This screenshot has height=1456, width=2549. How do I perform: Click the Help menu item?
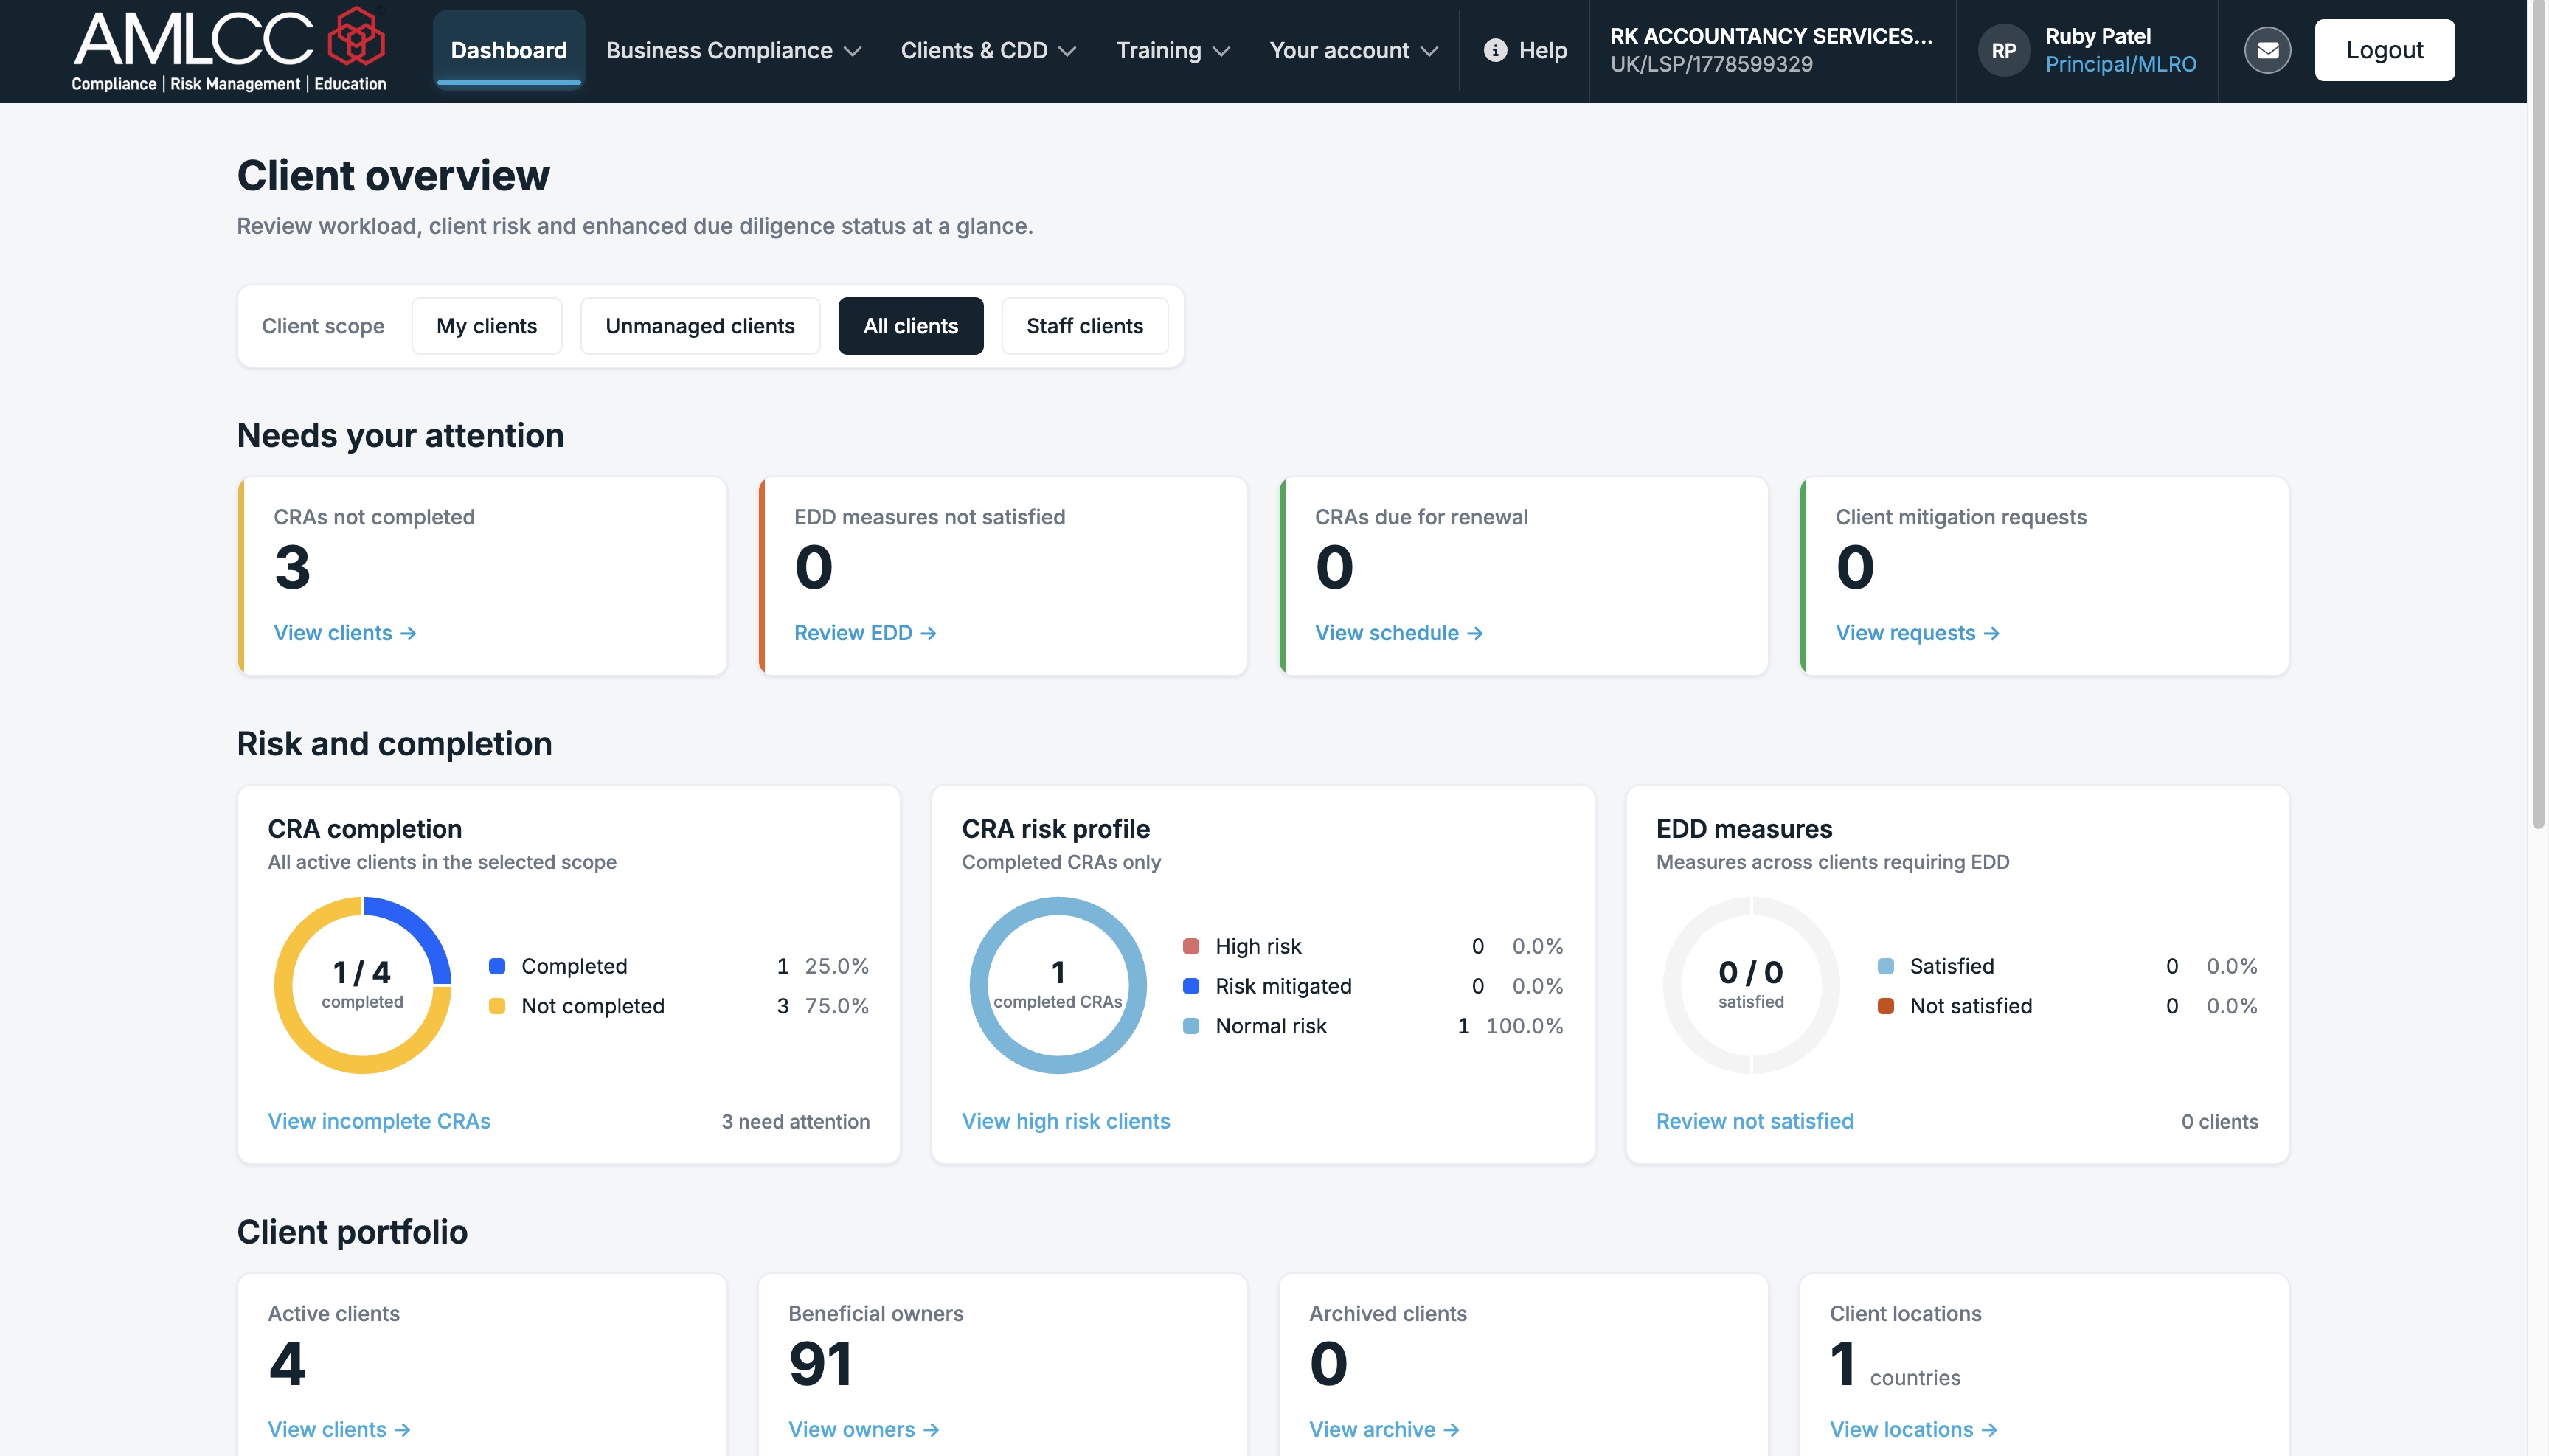coord(1525,50)
